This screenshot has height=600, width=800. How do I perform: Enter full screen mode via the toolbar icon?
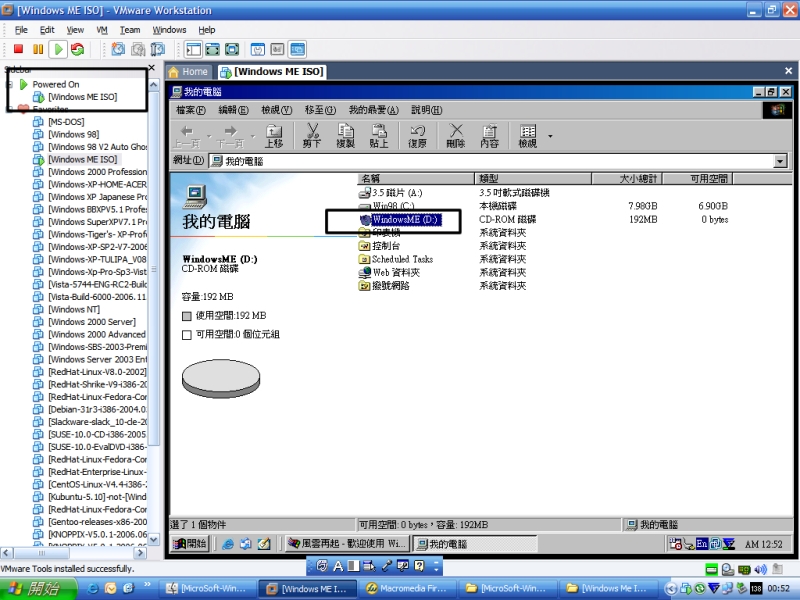click(x=232, y=49)
